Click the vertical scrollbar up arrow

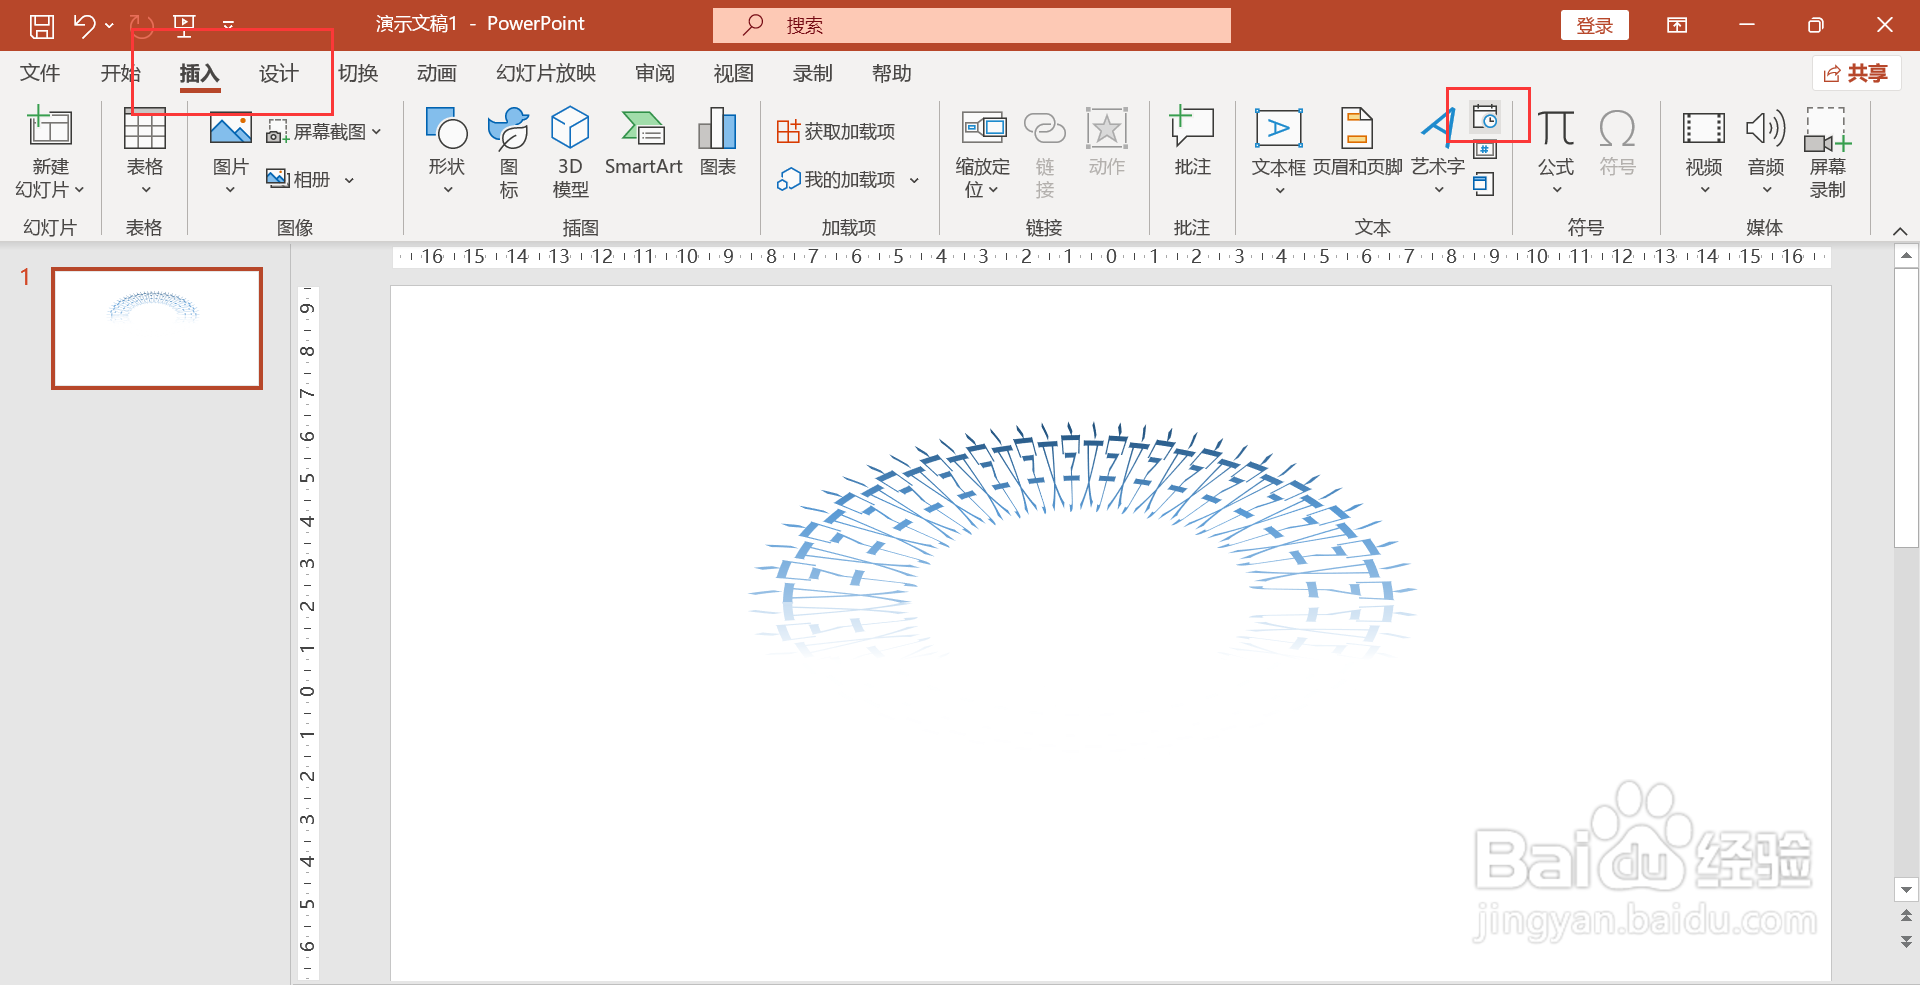1907,255
